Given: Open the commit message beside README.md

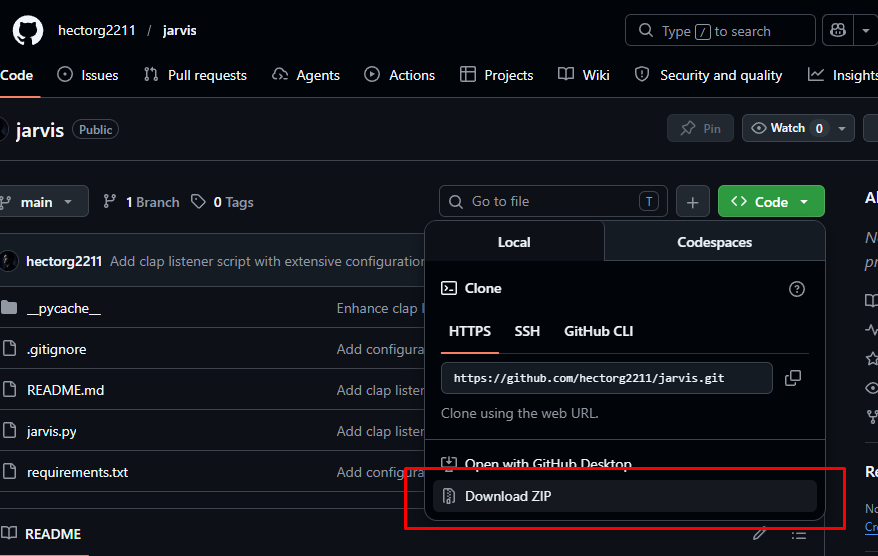Looking at the screenshot, I should (x=380, y=390).
